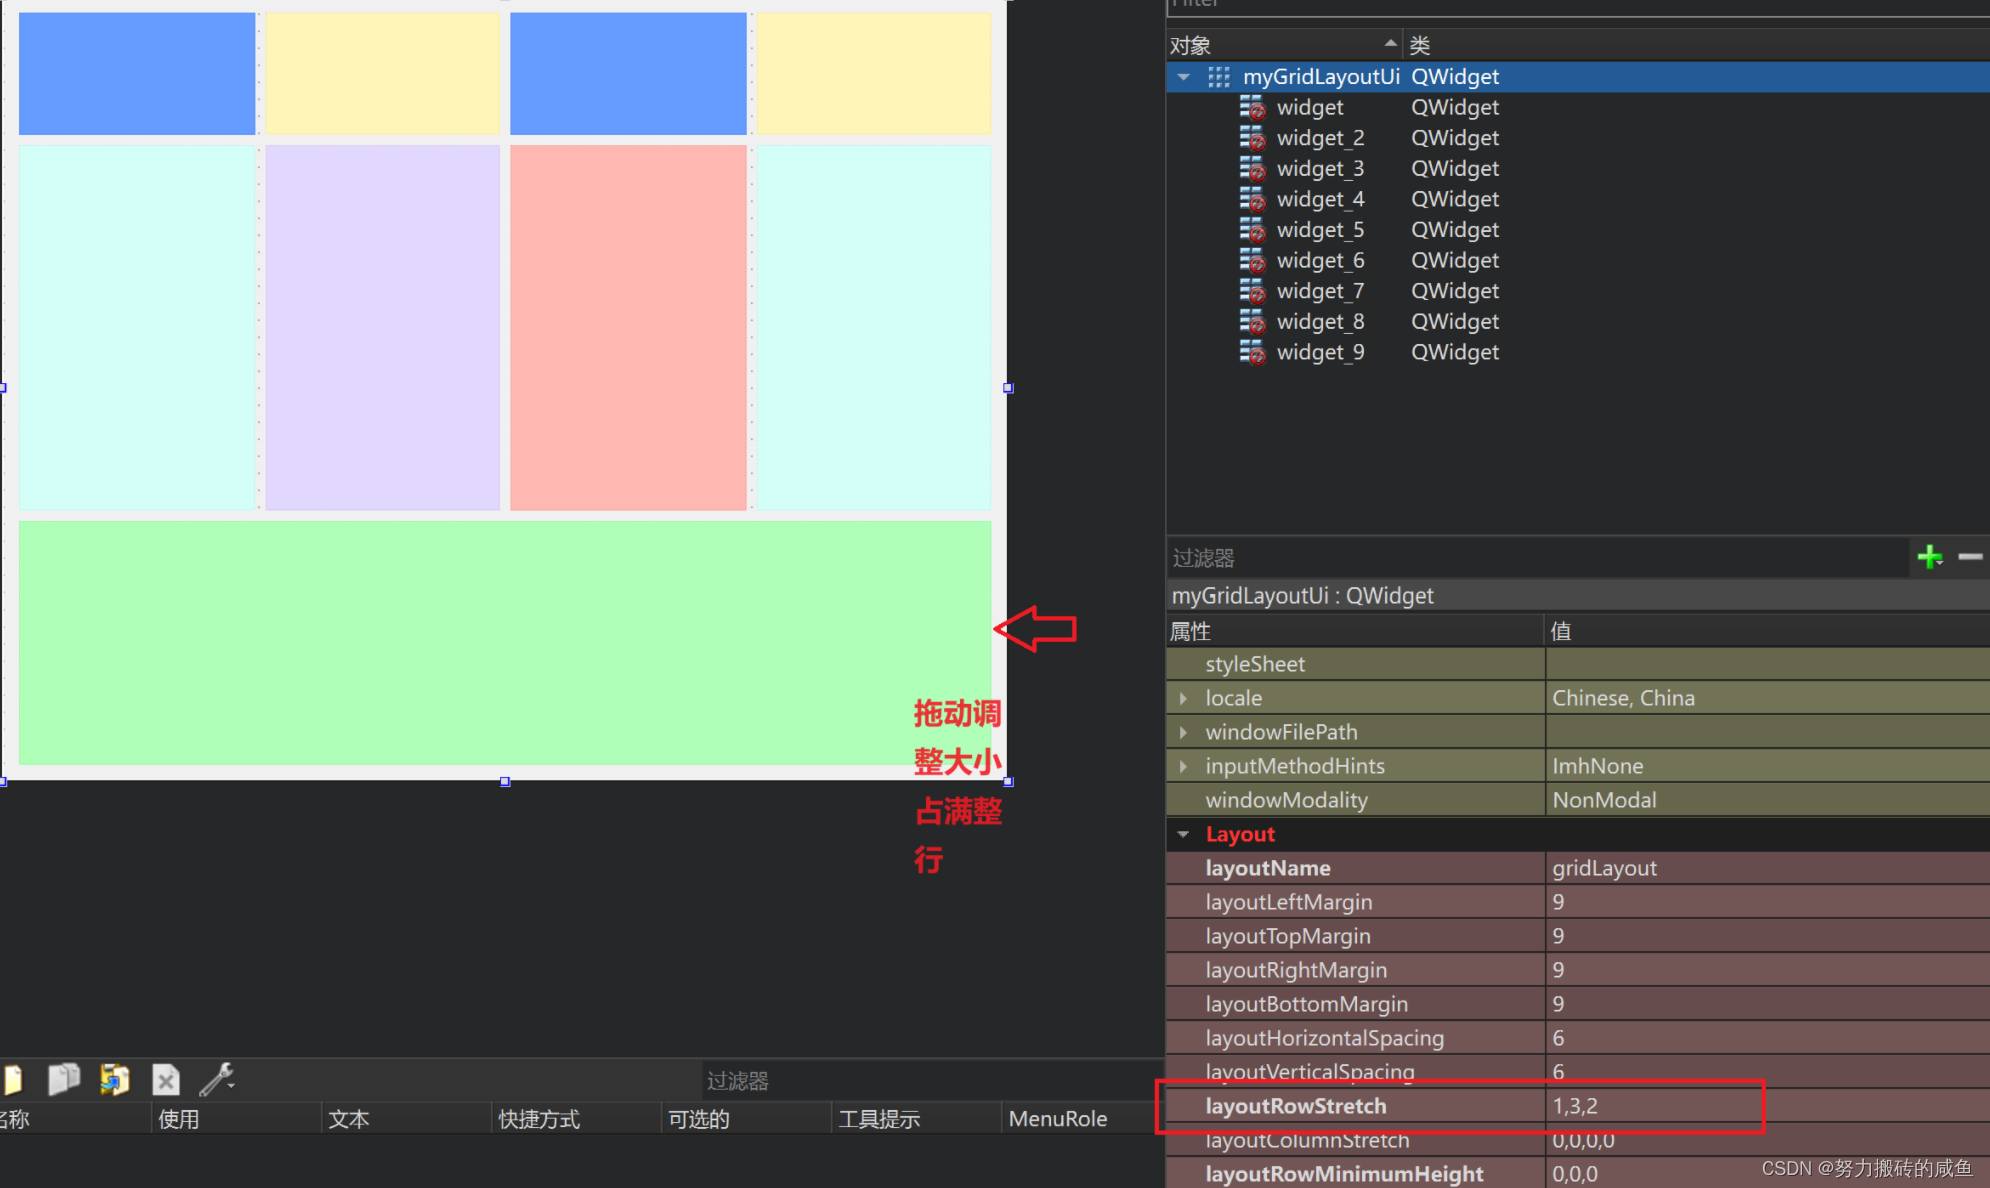Click the Copy action icon

(64, 1080)
